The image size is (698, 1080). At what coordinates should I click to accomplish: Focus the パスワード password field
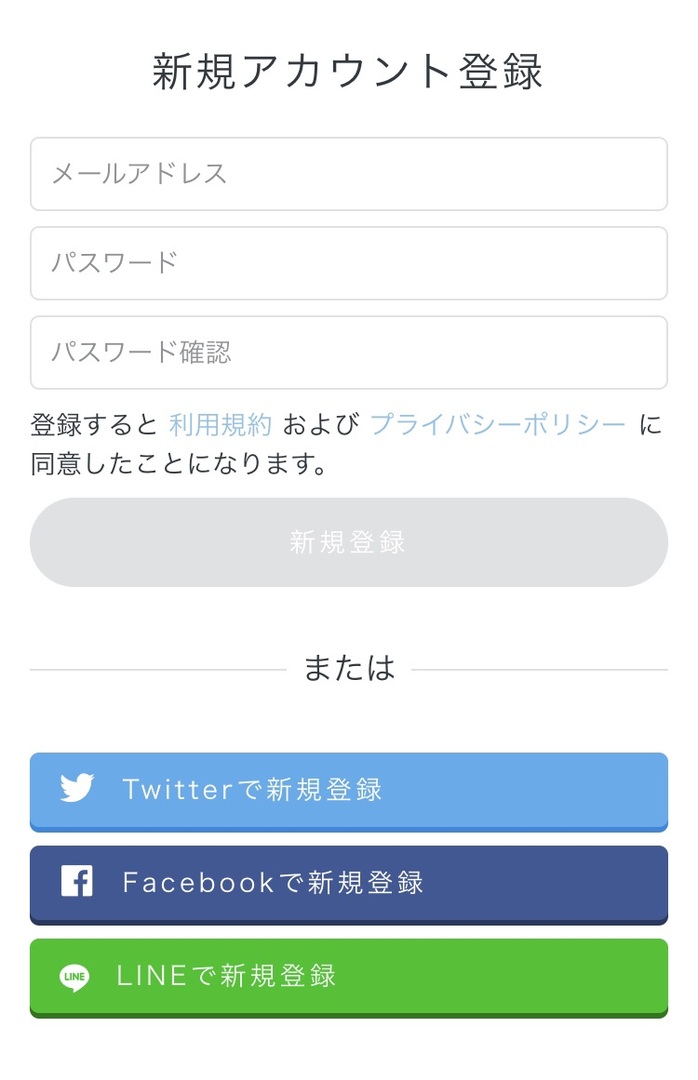348,263
